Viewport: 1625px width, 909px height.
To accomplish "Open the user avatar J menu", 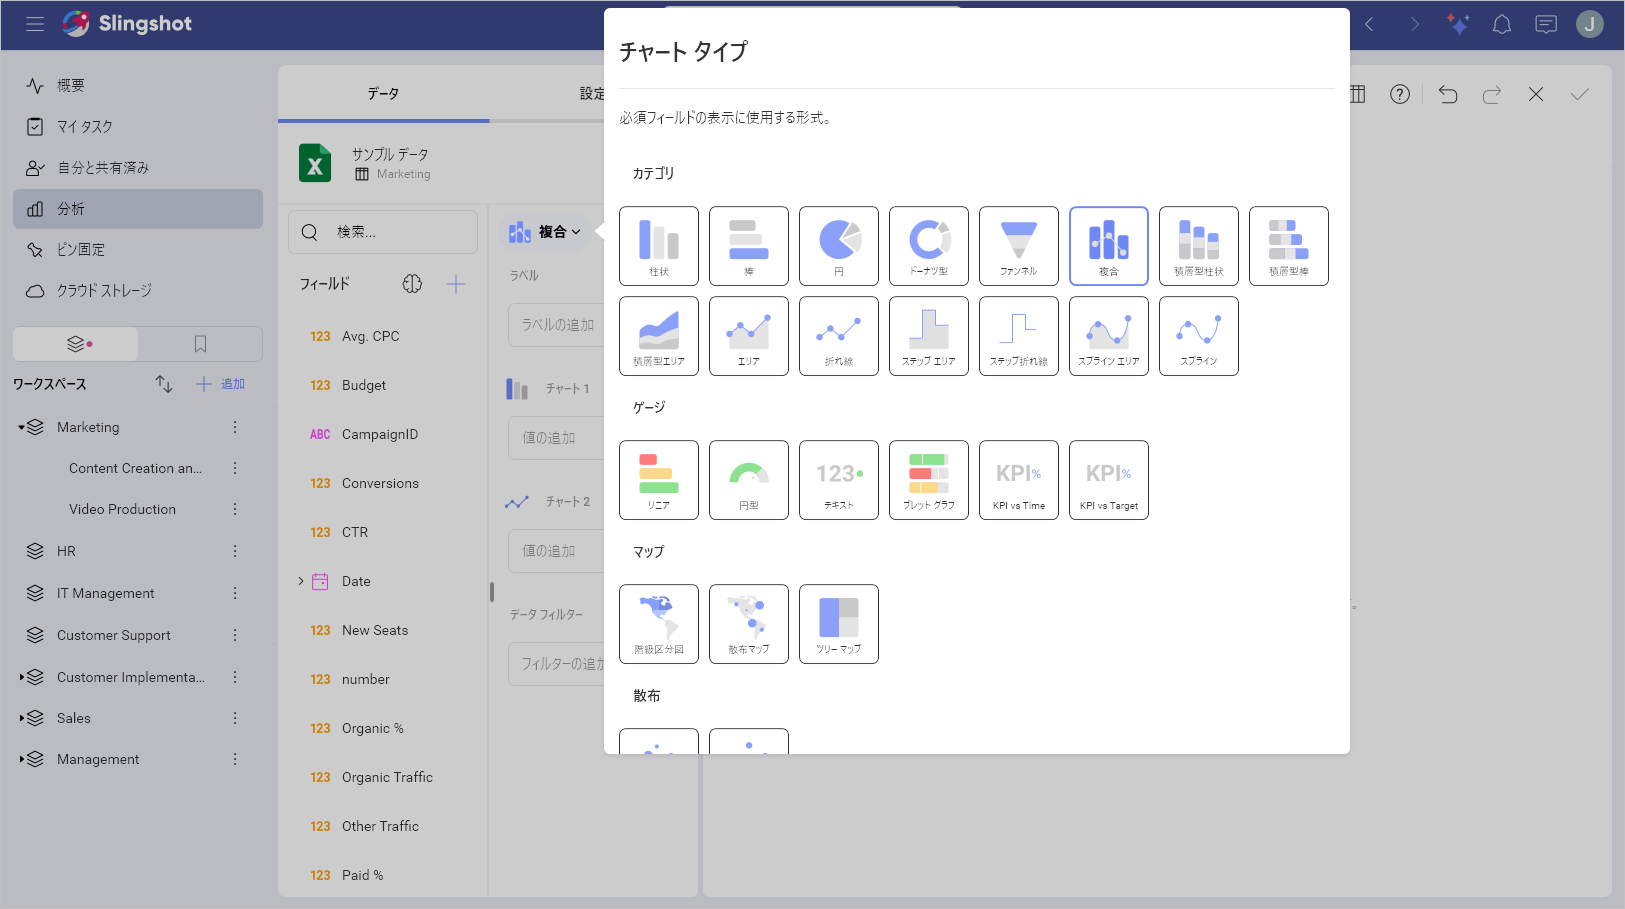I will (x=1590, y=24).
